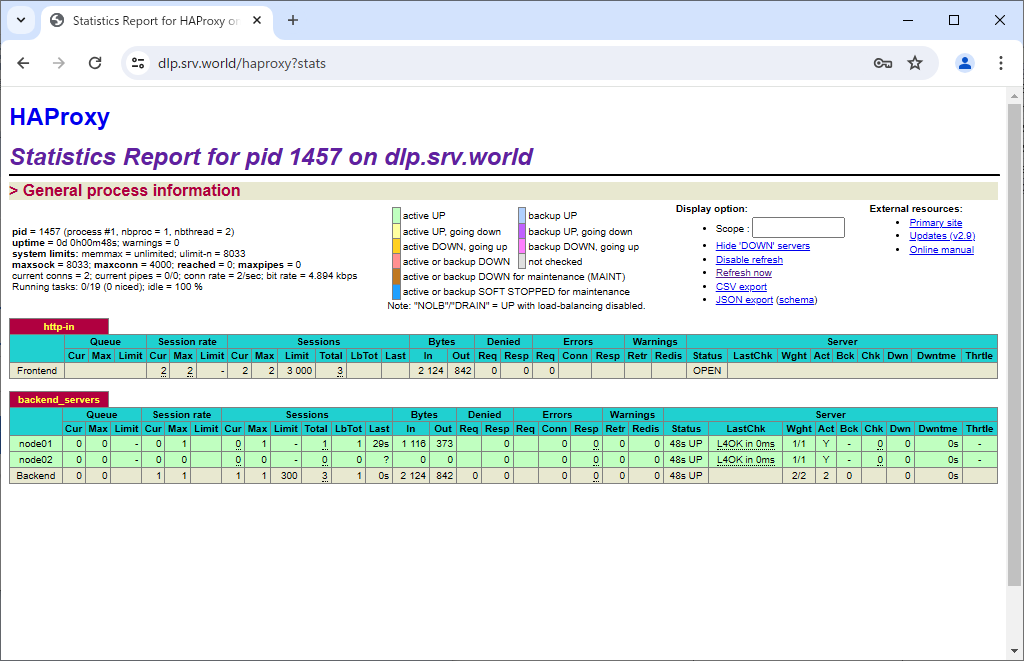Reload the page with the refresh icon

[95, 63]
